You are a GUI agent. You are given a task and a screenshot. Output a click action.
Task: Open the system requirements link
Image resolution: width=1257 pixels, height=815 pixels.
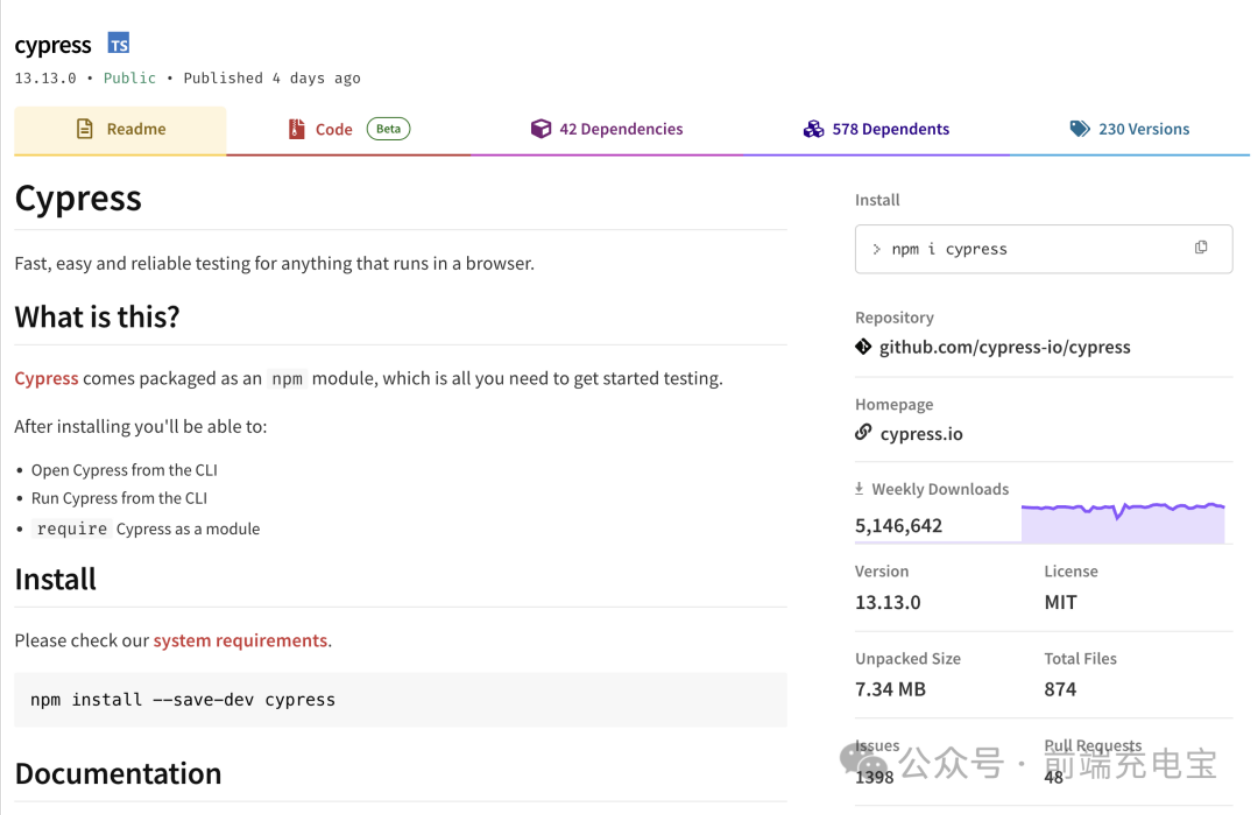pyautogui.click(x=240, y=640)
